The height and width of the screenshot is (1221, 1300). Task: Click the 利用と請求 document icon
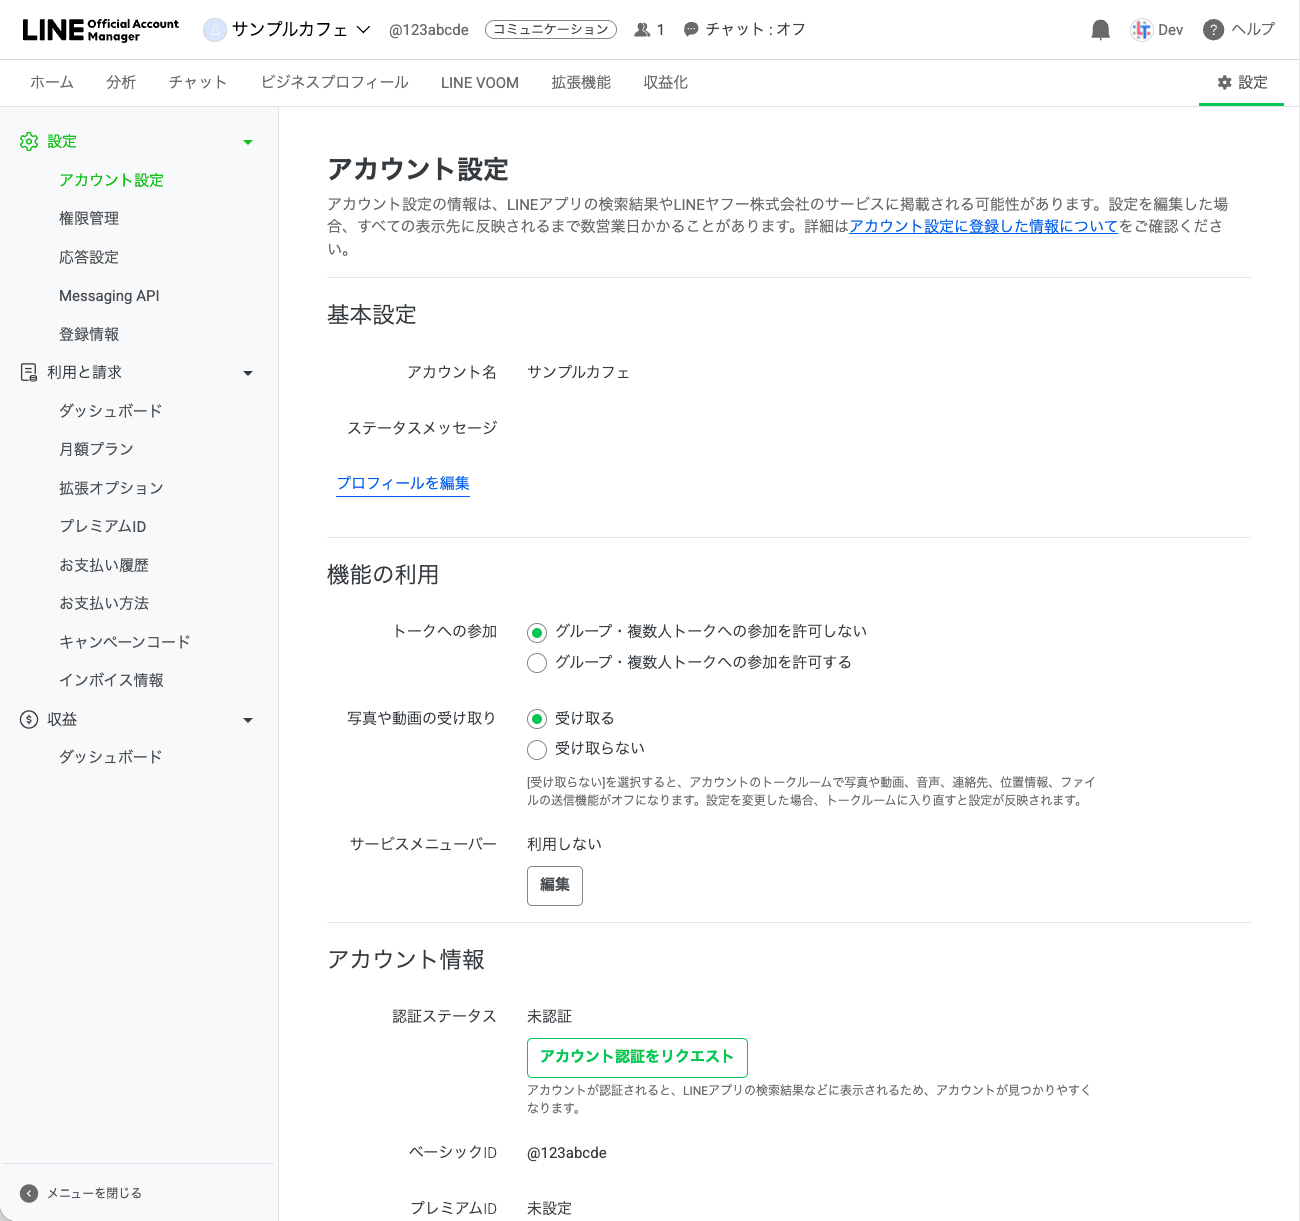pos(29,372)
